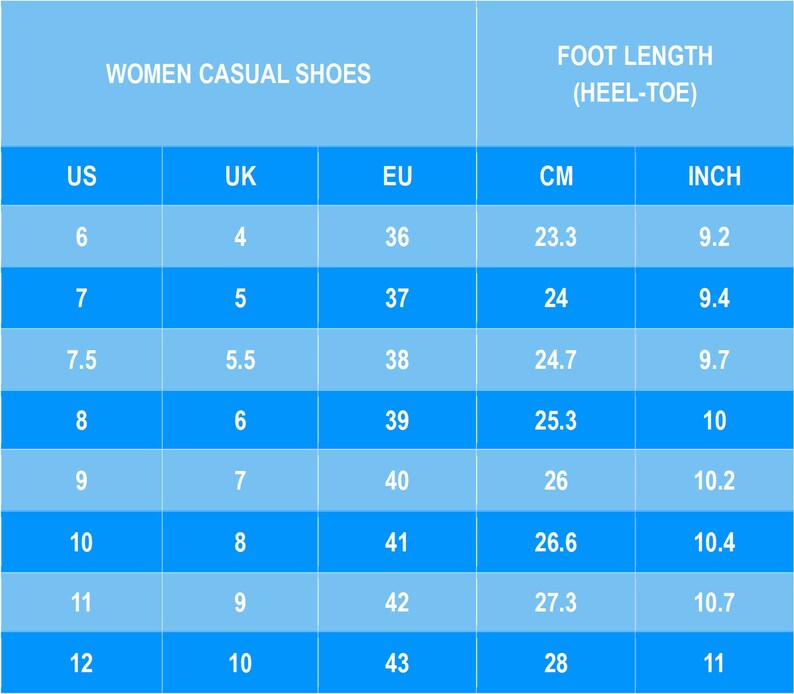The image size is (794, 694).
Task: Click the 23.3 CM cell
Action: coord(556,237)
